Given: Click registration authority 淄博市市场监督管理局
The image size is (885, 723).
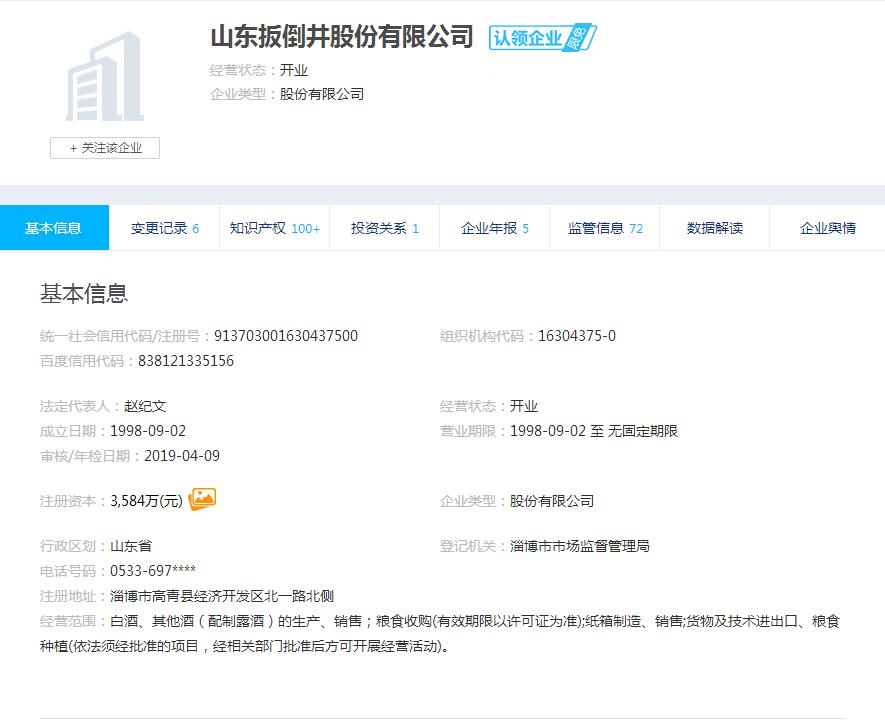Looking at the screenshot, I should pos(580,546).
